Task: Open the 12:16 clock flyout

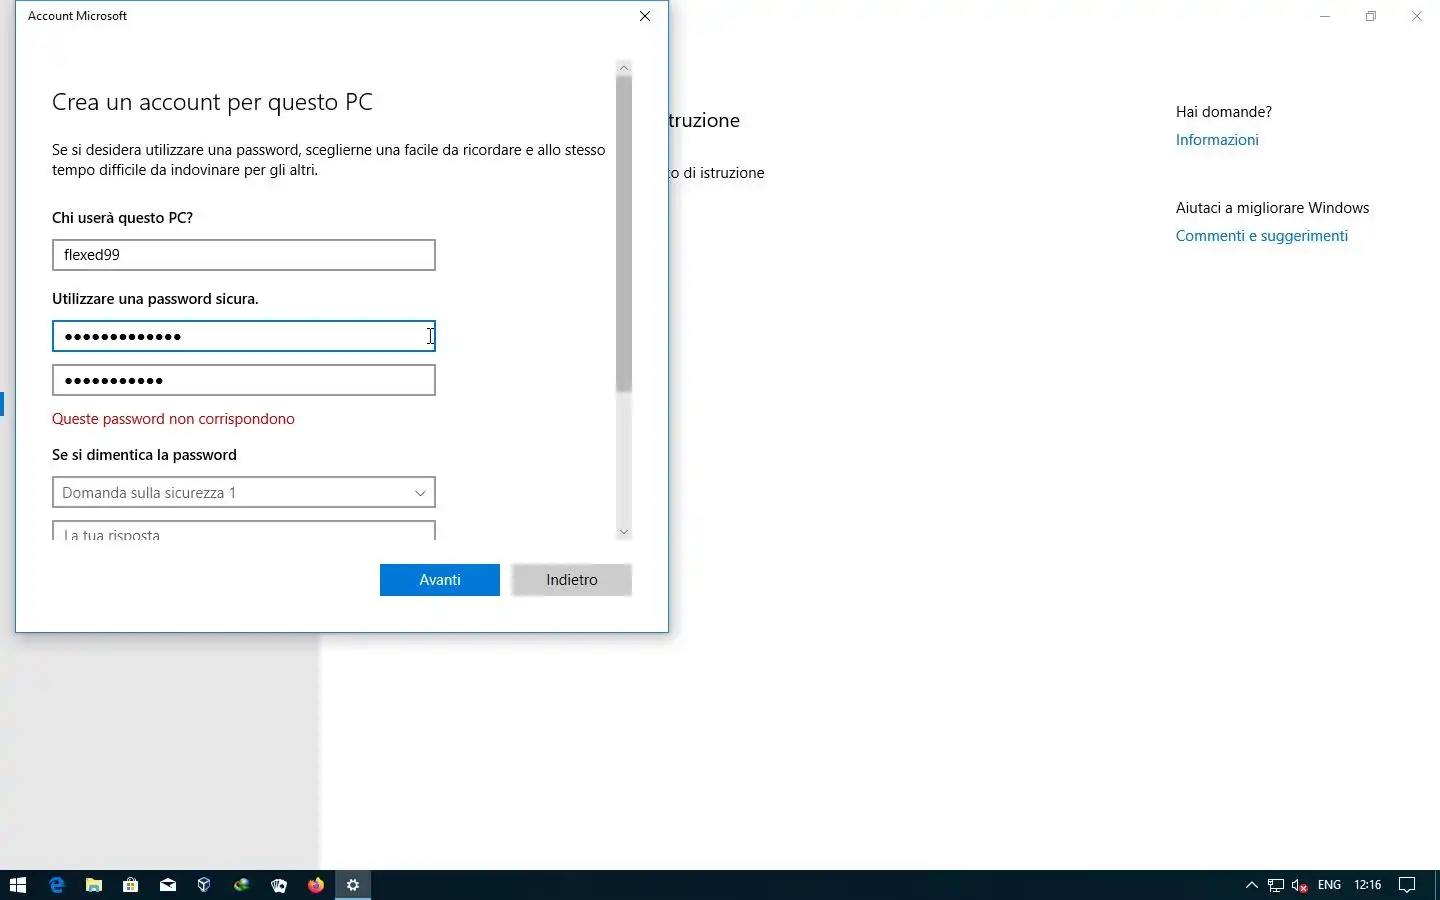Action: click(1368, 885)
